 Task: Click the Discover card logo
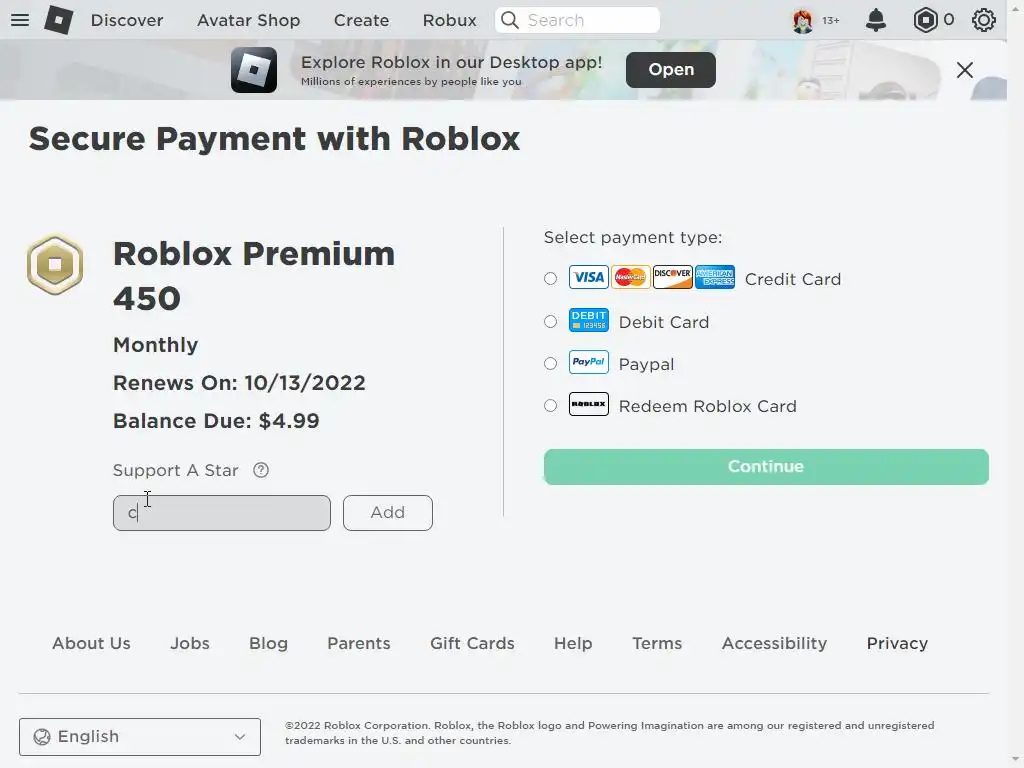point(673,278)
